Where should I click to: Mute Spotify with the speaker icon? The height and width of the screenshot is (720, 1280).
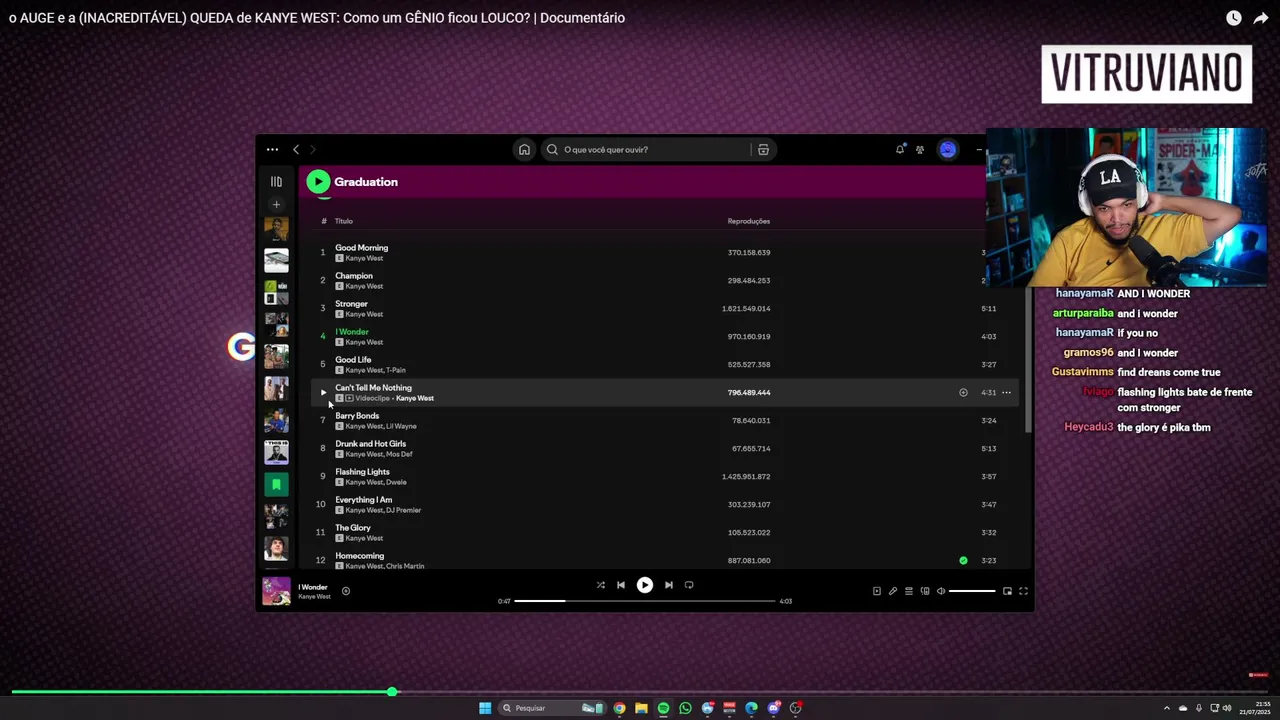point(941,591)
